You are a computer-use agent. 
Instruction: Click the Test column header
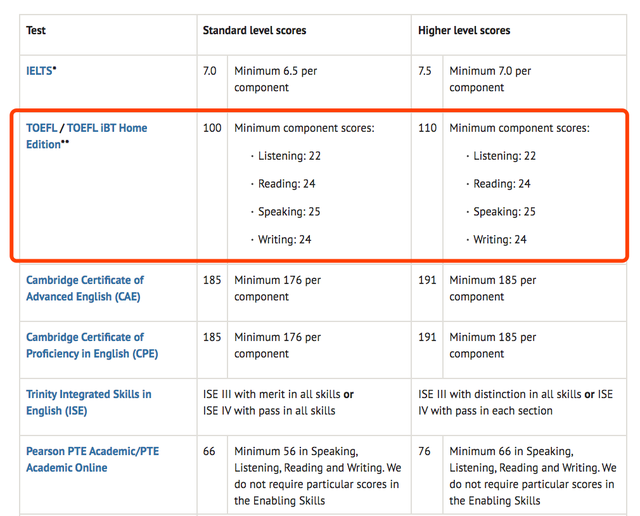click(x=36, y=31)
